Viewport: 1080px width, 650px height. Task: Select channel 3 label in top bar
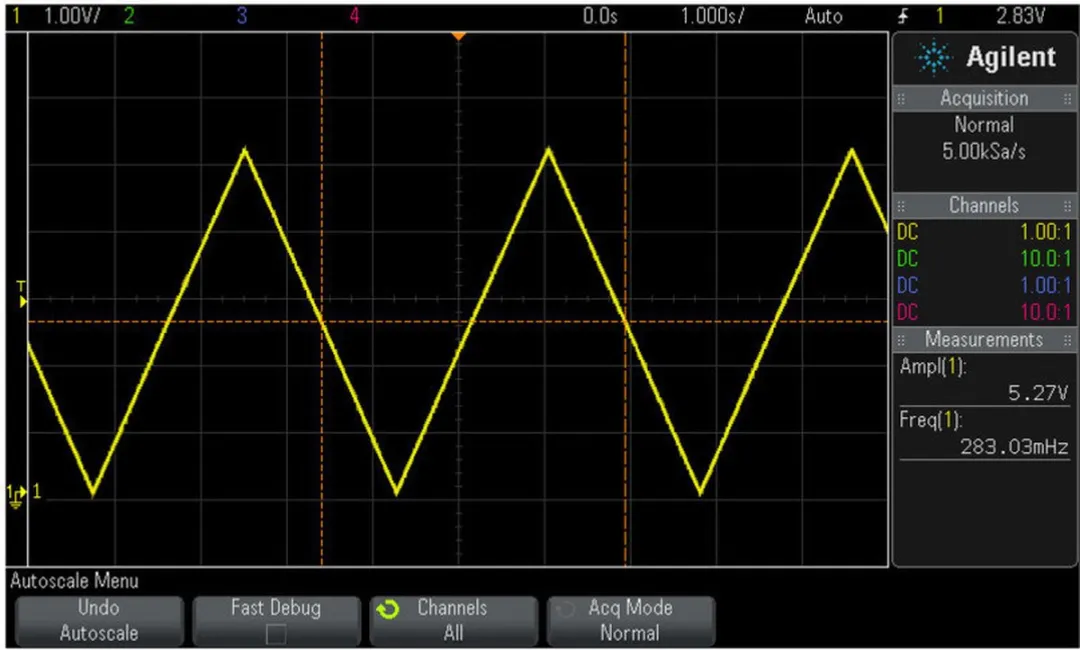(x=241, y=17)
